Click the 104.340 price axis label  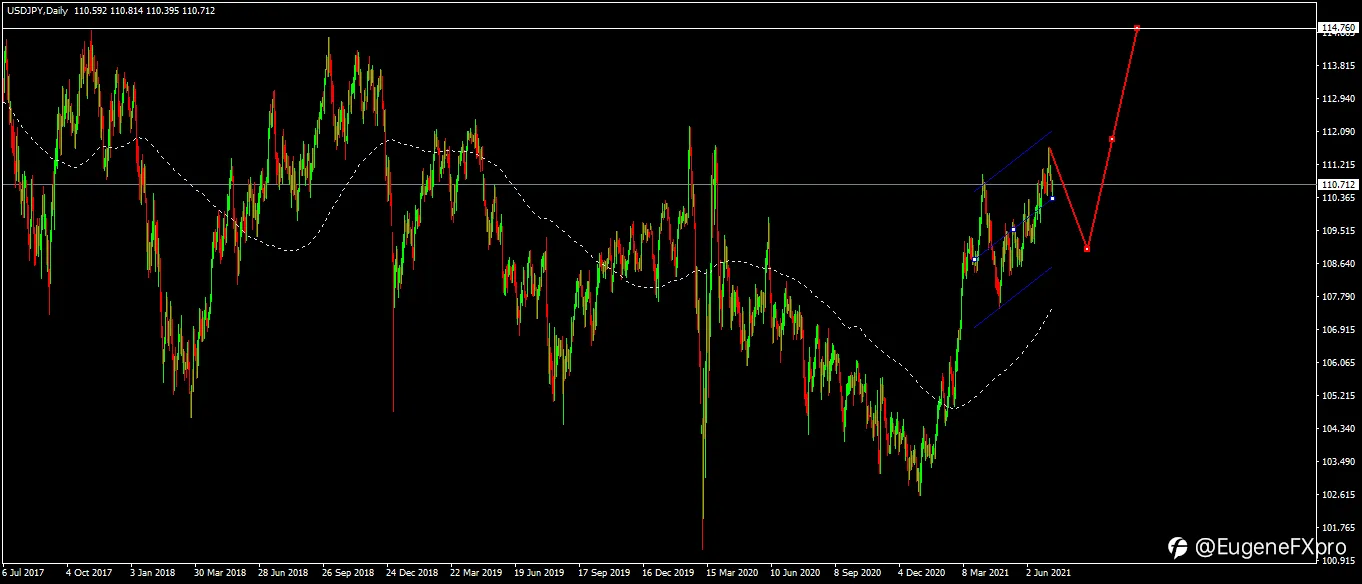(x=1337, y=429)
